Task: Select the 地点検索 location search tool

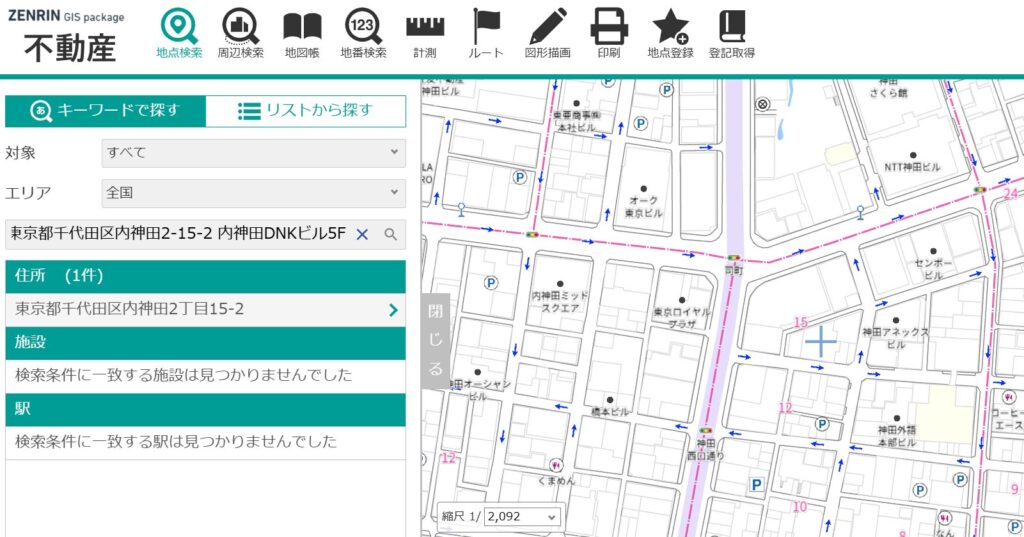Action: click(179, 33)
